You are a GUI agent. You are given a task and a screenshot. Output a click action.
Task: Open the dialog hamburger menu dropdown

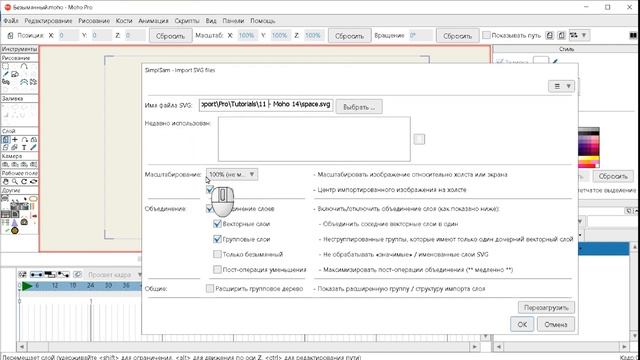561,86
